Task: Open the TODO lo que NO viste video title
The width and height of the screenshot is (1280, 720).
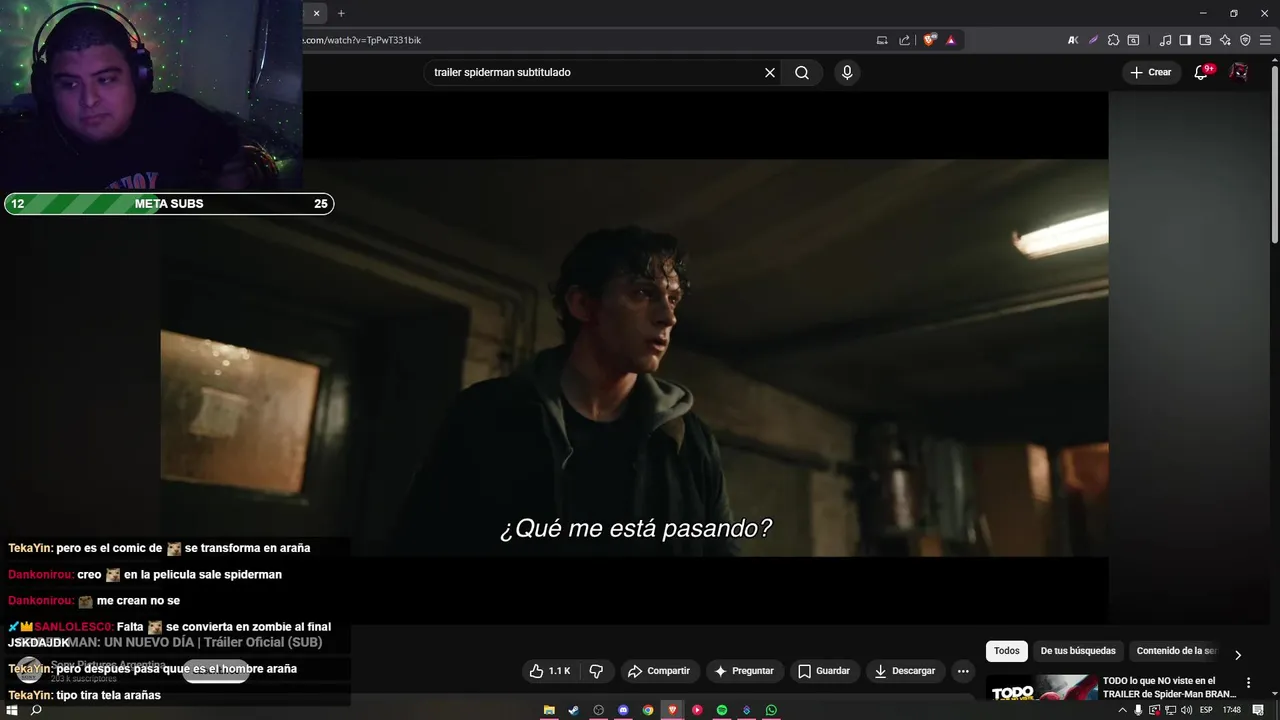Action: [1169, 688]
